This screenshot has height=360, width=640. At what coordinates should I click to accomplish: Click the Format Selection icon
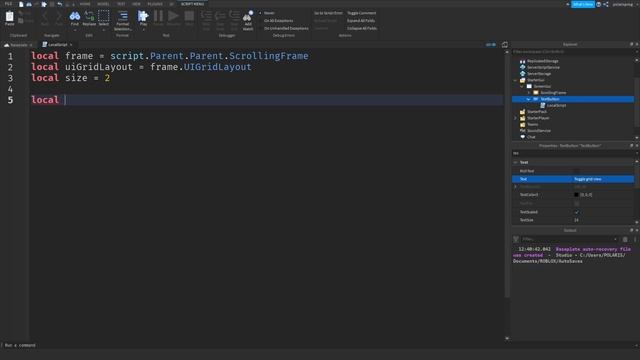122,16
